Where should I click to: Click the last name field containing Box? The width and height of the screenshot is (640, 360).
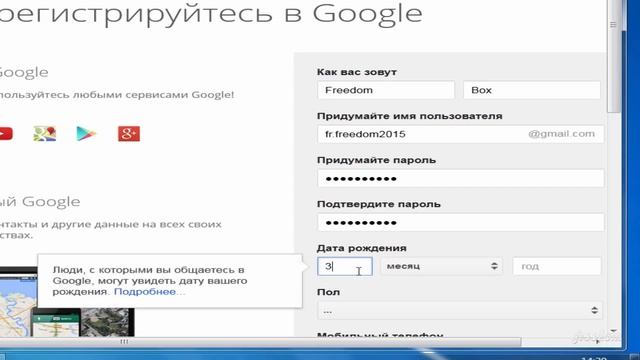click(531, 90)
